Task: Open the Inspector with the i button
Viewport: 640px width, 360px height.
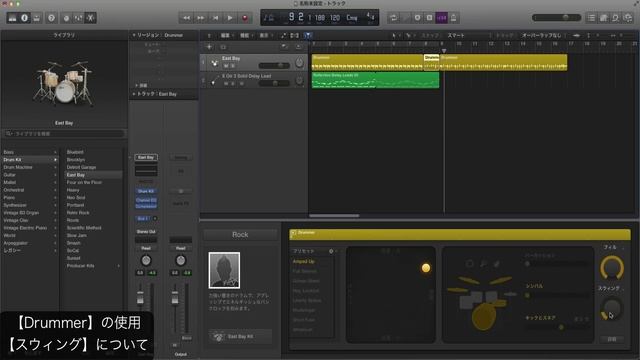Action: [24, 18]
